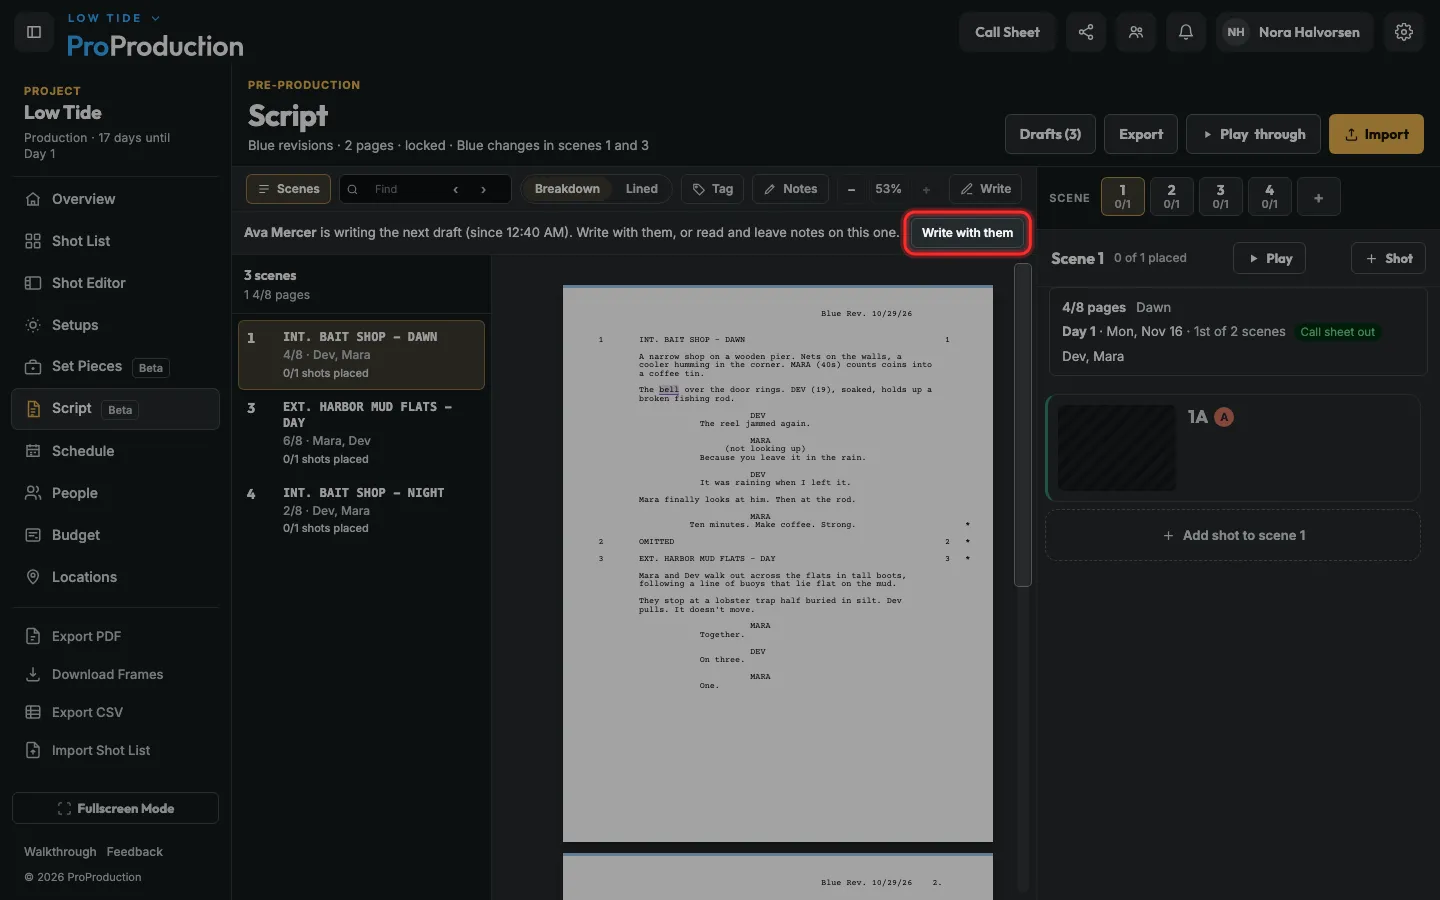Image resolution: width=1440 pixels, height=900 pixels.
Task: Add shot to scene 1
Action: pos(1233,535)
